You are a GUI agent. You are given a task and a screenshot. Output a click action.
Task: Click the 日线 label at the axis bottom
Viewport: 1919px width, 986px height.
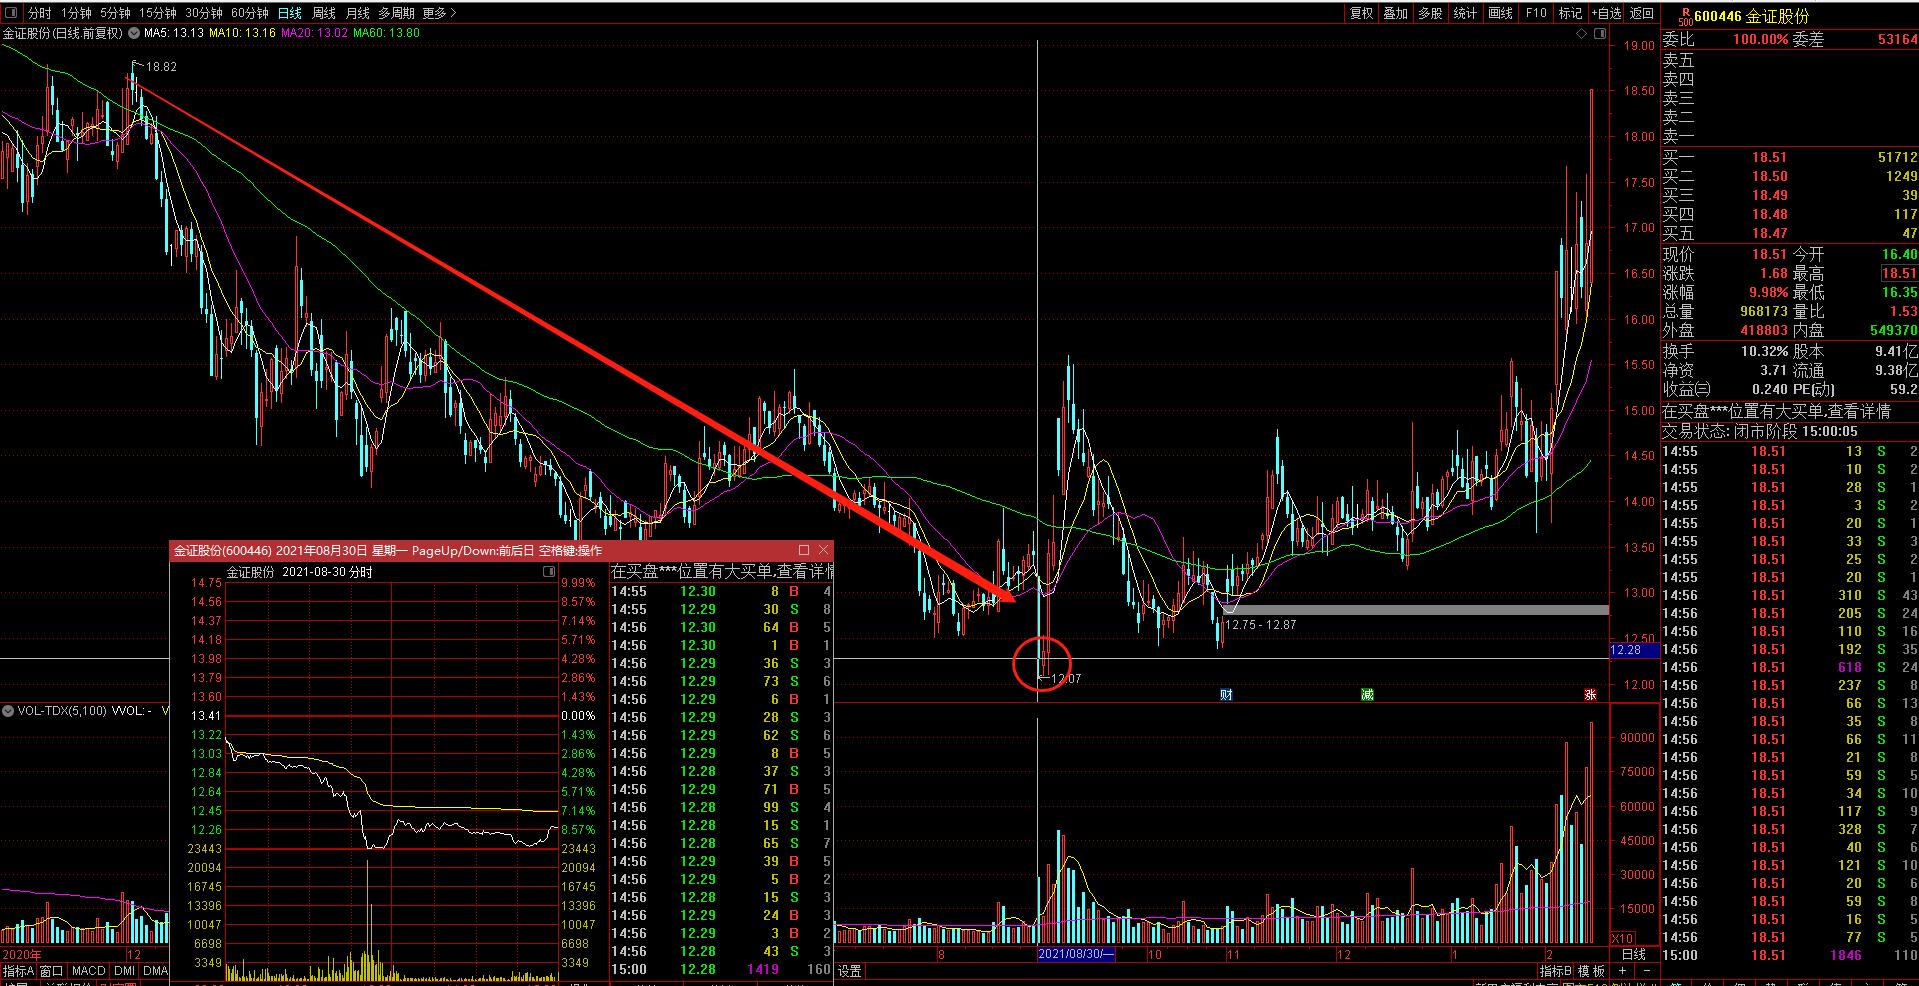[1633, 954]
